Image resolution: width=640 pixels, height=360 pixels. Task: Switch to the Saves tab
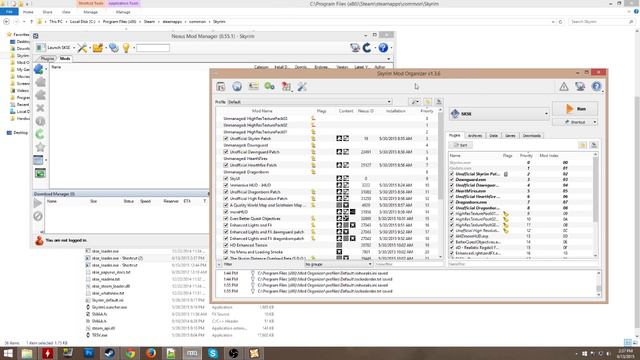coord(510,136)
